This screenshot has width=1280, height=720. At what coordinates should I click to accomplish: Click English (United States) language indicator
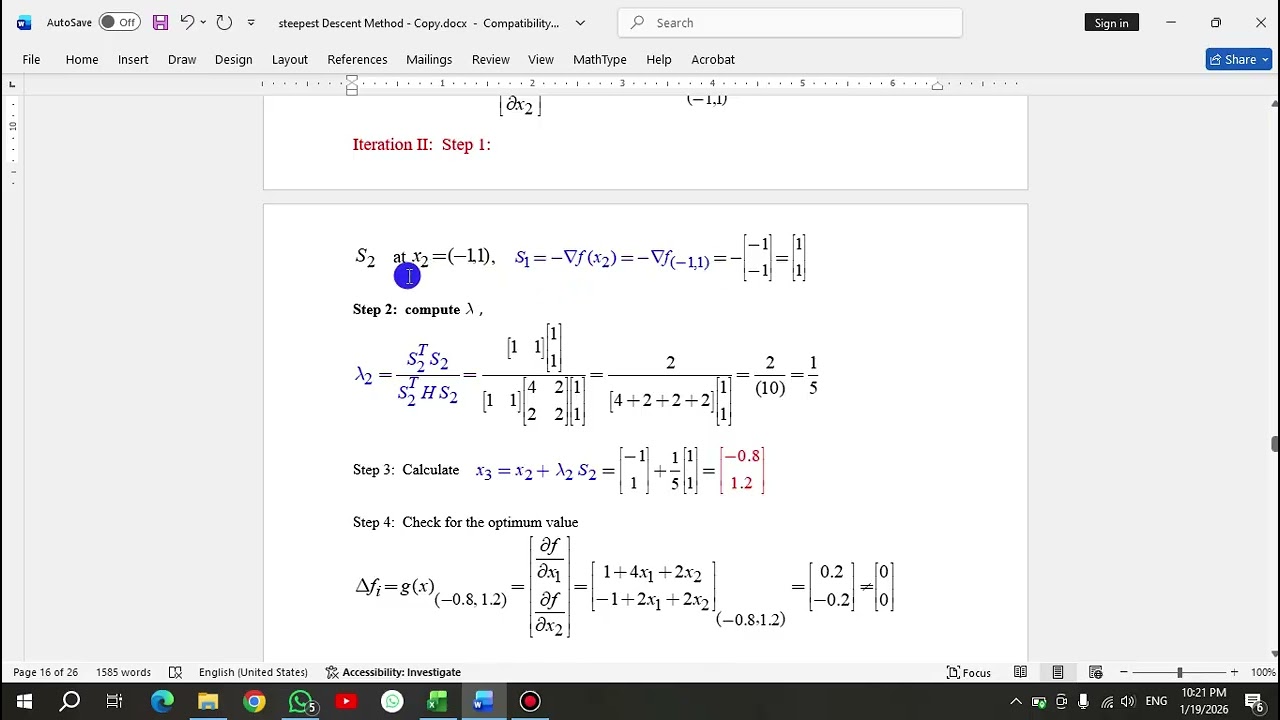(253, 672)
